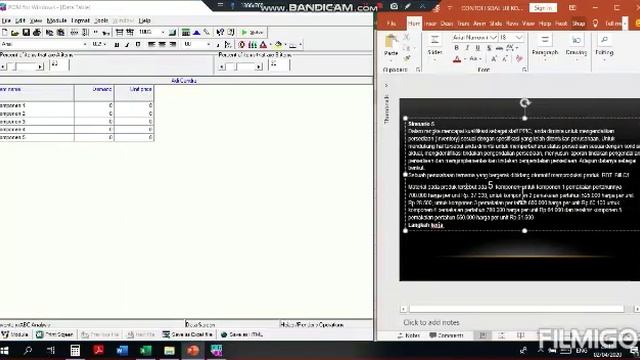This screenshot has height=360, width=640.
Task: Open the Format menu in POM
Action: click(80, 20)
